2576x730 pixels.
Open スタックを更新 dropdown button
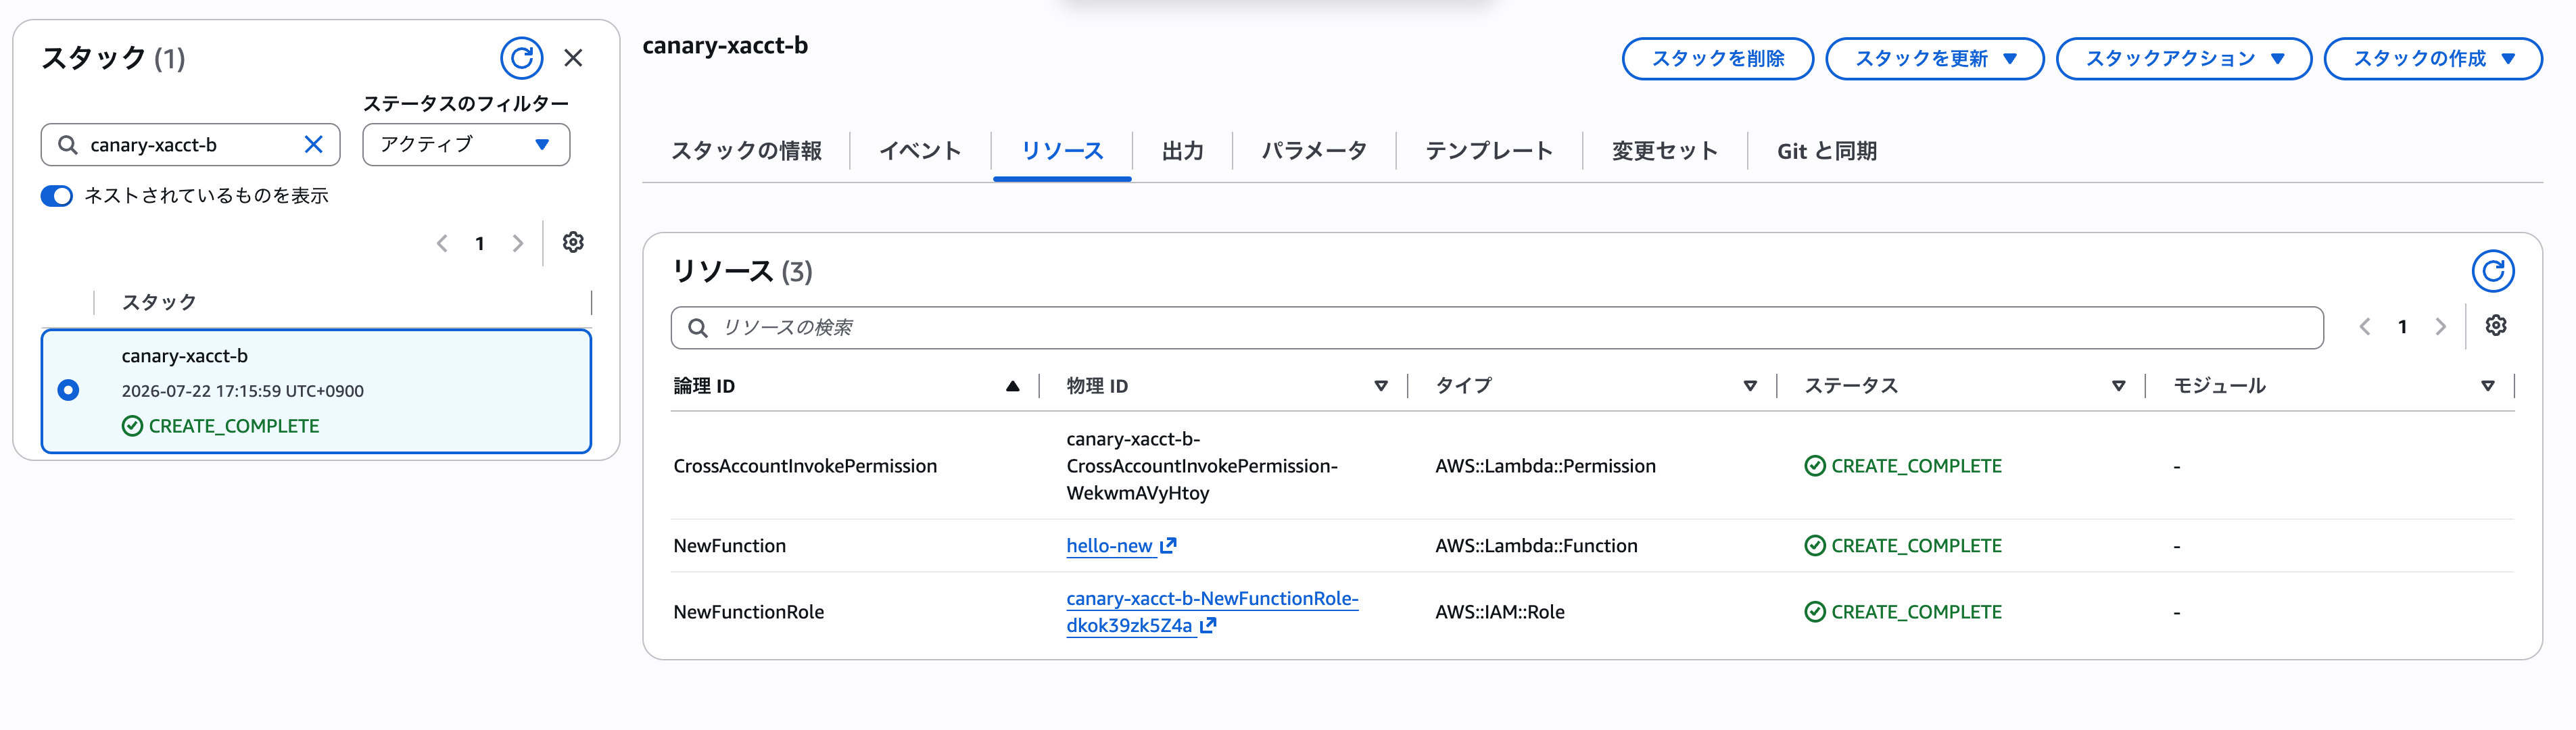pos(1934,59)
